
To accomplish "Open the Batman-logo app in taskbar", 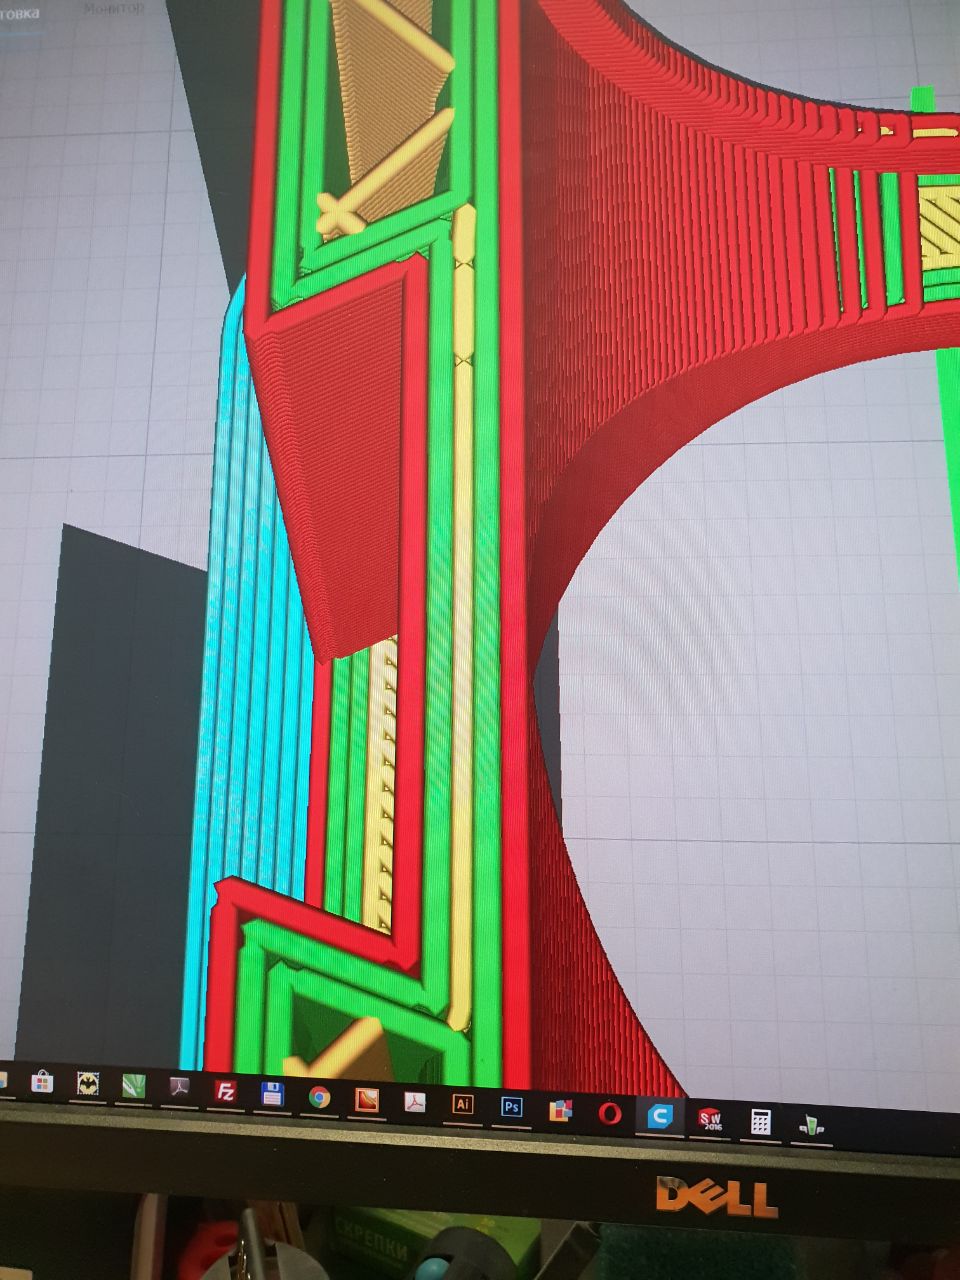I will [x=88, y=1084].
